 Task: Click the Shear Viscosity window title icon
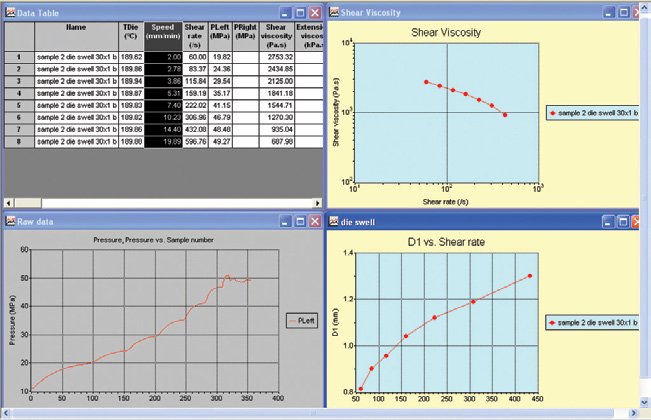pos(334,11)
